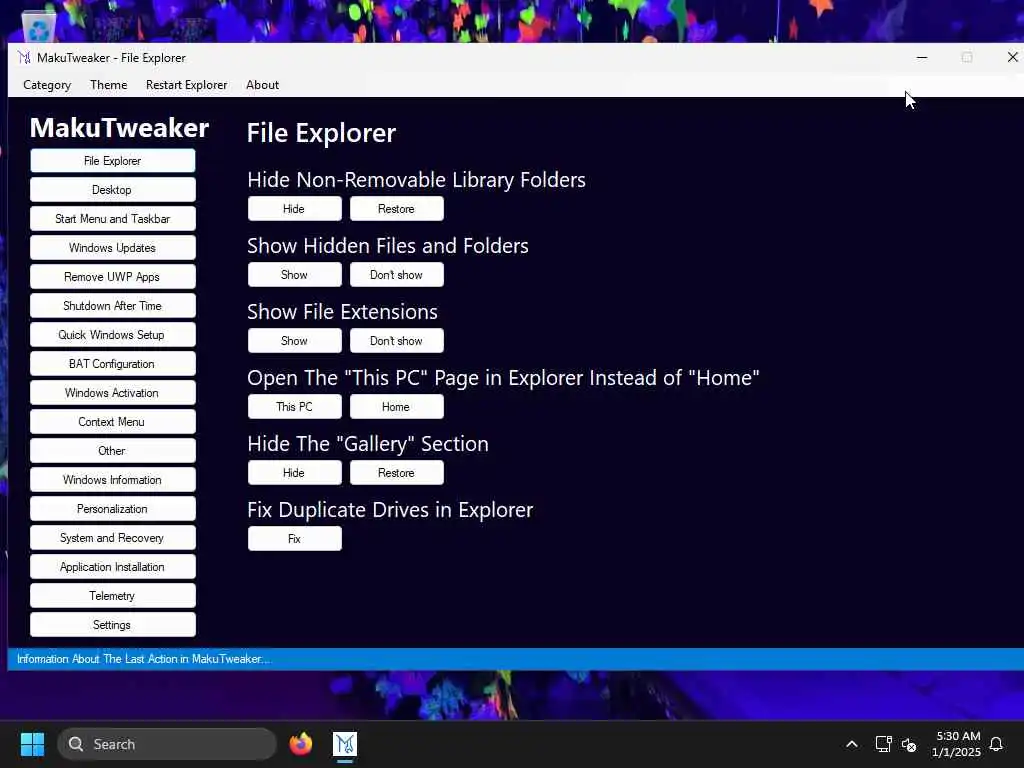This screenshot has height=768, width=1024.
Task: Open System and Recovery category
Action: 112,538
